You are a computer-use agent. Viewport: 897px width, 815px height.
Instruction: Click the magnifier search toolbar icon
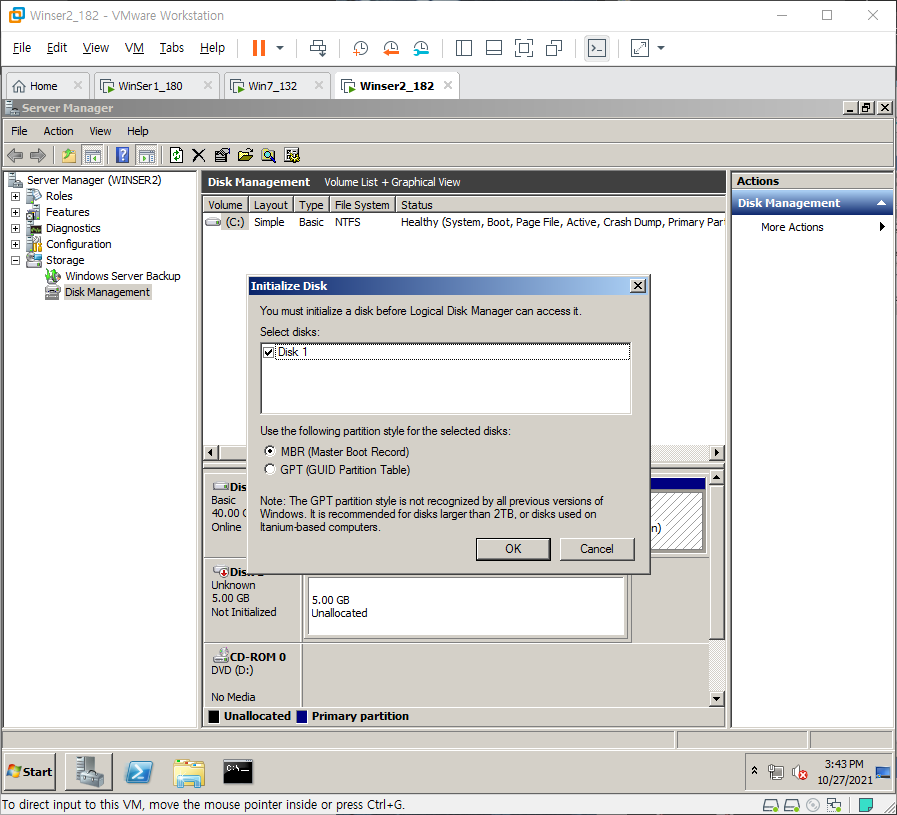268,155
